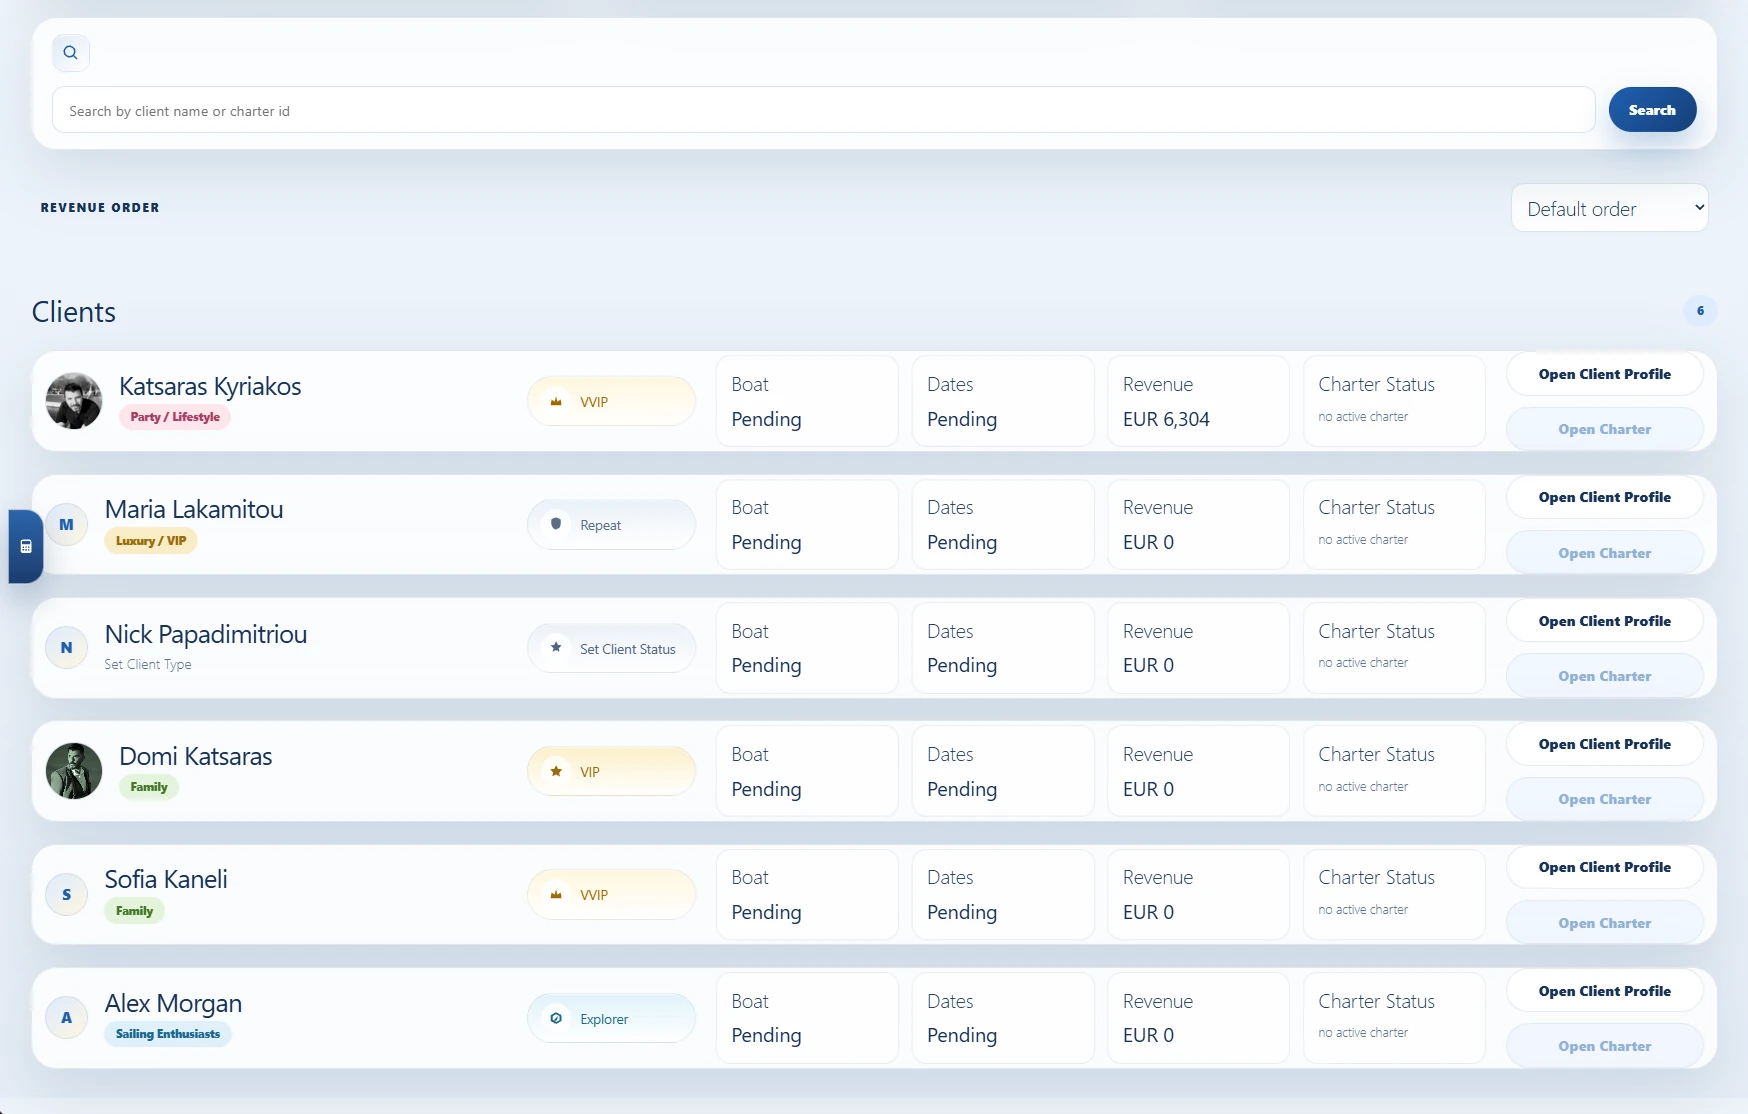This screenshot has width=1748, height=1114.
Task: Open the side calculator panel tab
Action: pyautogui.click(x=26, y=546)
